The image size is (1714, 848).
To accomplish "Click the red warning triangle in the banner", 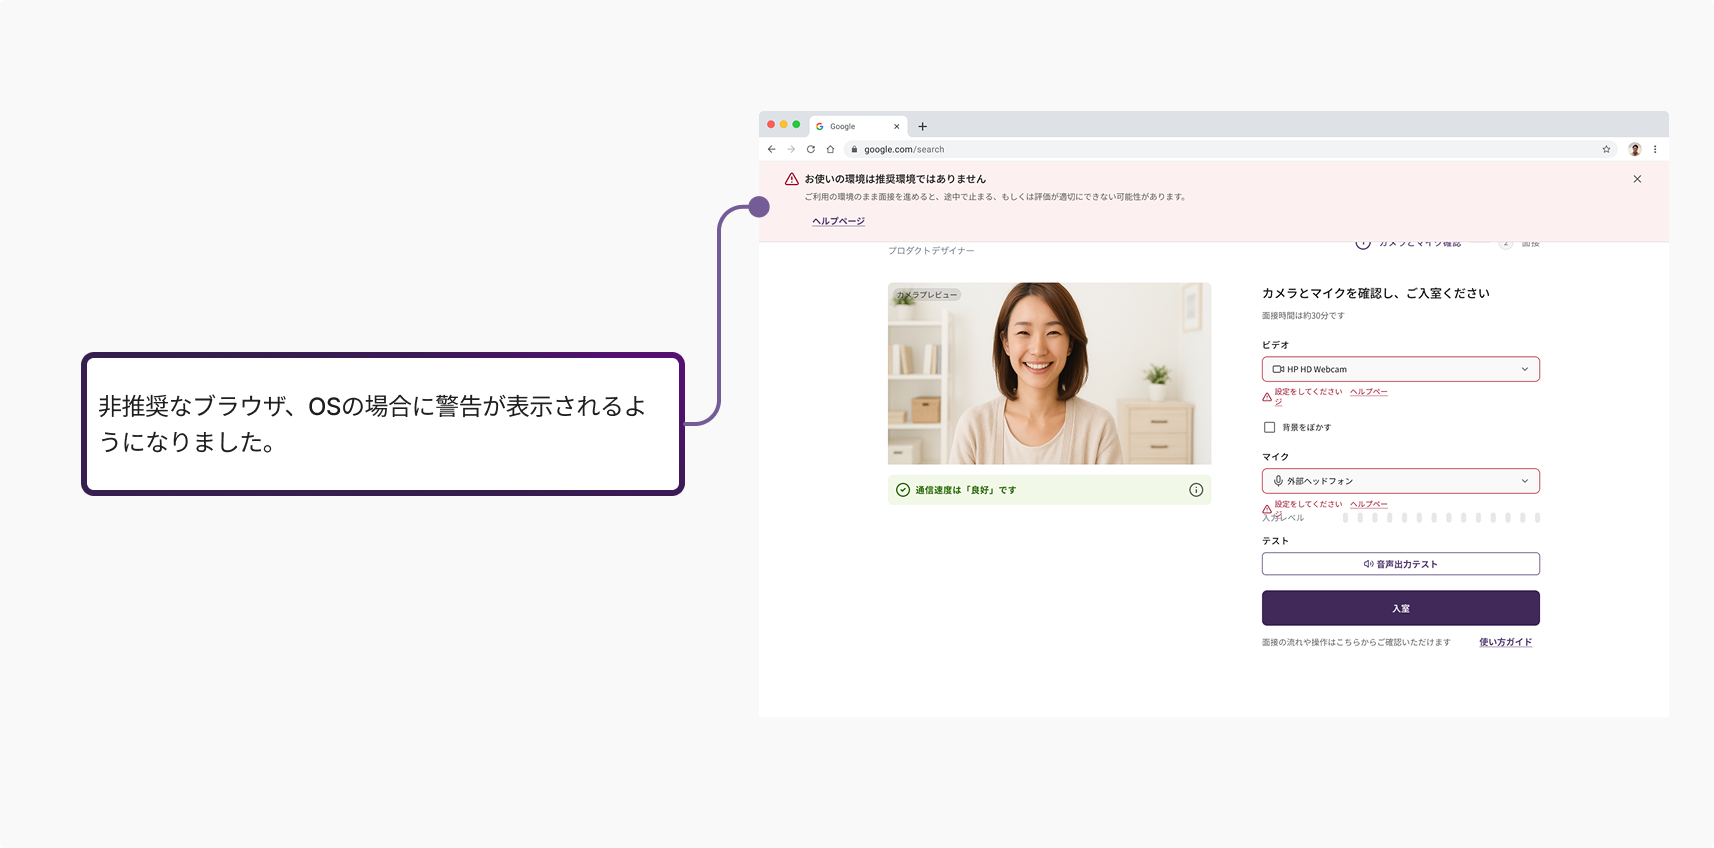I will coord(792,179).
